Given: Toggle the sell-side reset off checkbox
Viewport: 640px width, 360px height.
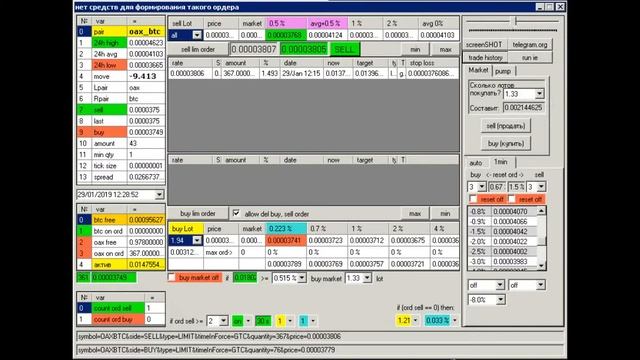Looking at the screenshot, I should coord(512,199).
